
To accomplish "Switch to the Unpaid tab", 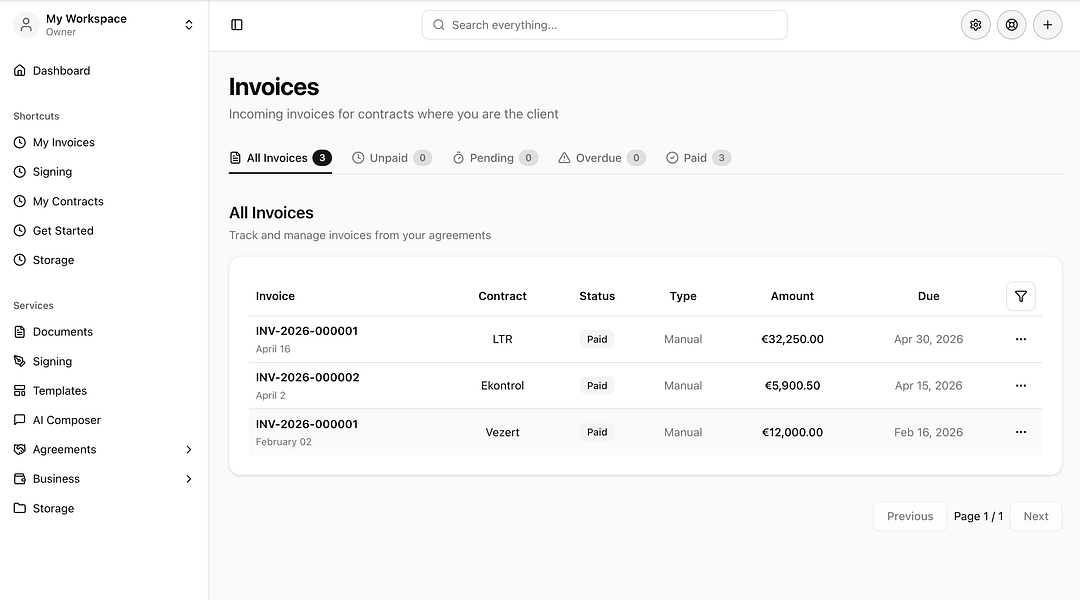I will 392,158.
